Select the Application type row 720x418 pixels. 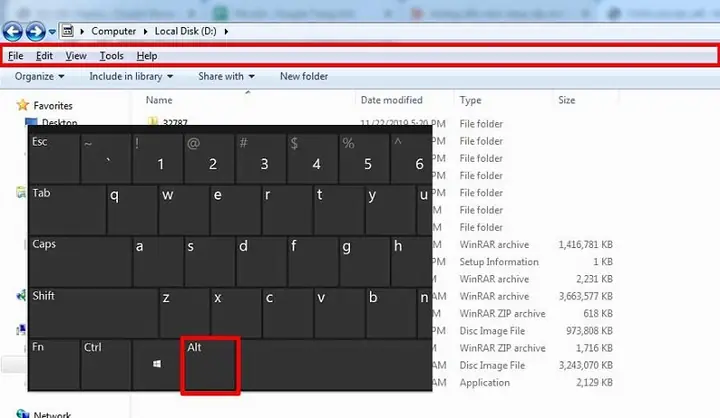tap(484, 383)
